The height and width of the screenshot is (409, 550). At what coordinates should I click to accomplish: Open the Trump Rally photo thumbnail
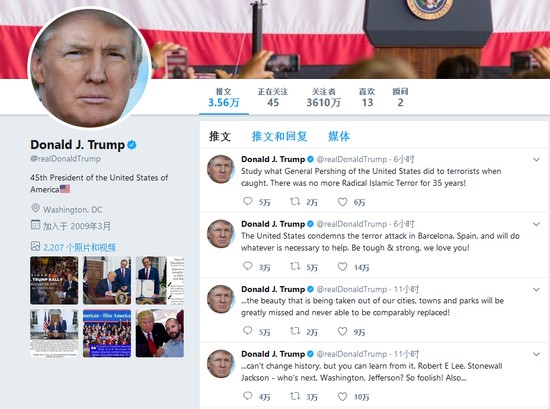54,280
